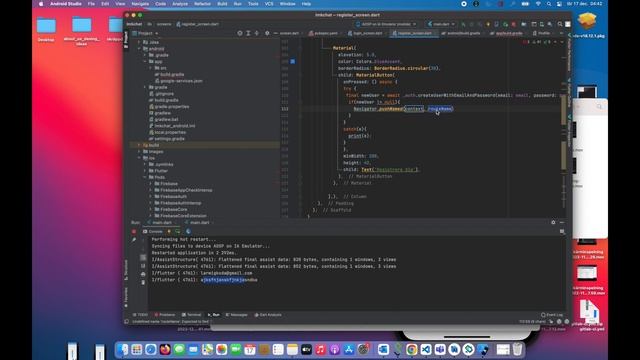This screenshot has height=360, width=640.
Task: Click the context argument in pushNamed
Action: coord(414,109)
